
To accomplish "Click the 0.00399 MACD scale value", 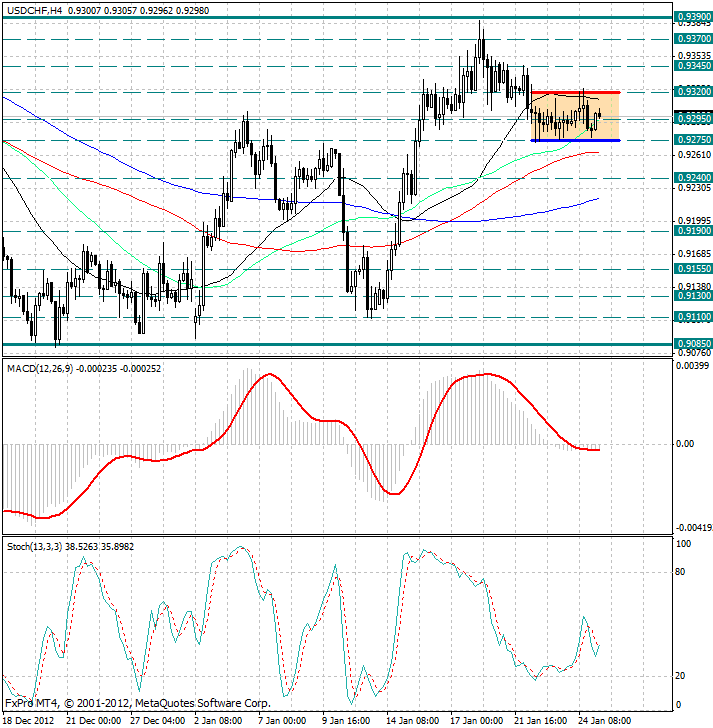I will coord(693,366).
